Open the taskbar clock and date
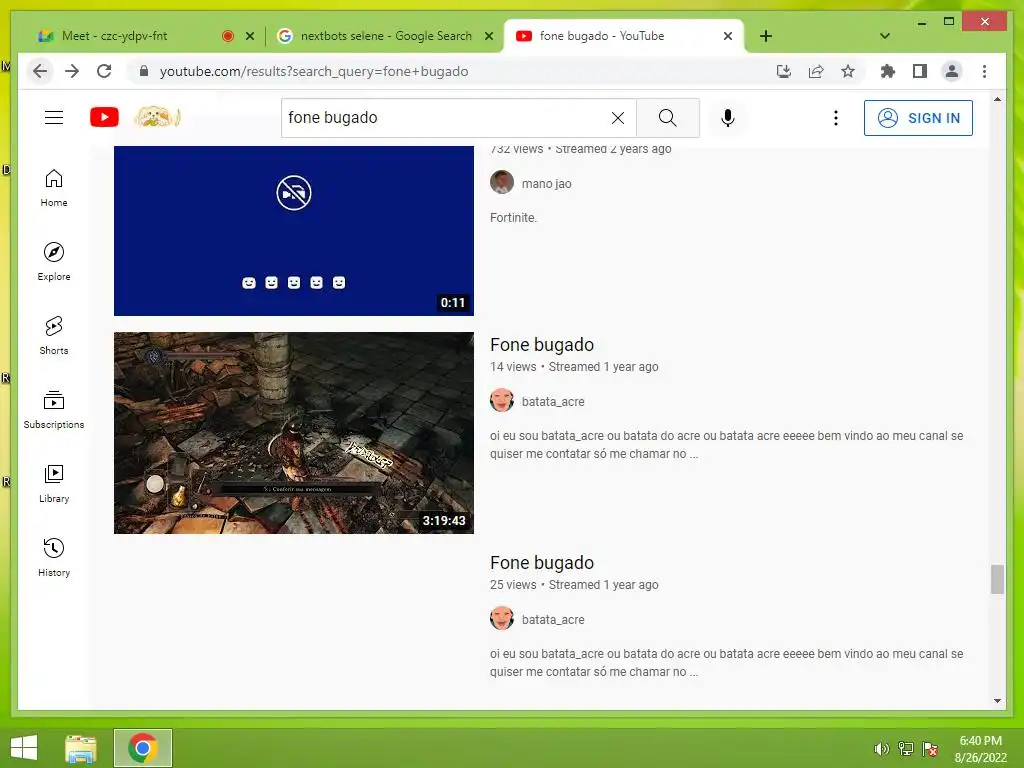Screen dimensions: 1024x768 tap(980, 749)
